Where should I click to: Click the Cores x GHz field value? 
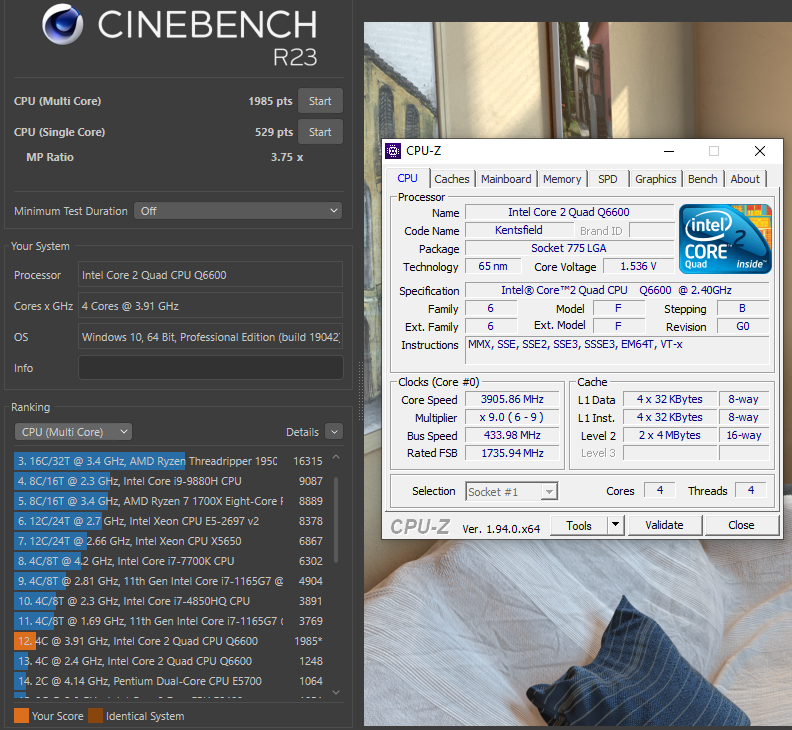(211, 306)
